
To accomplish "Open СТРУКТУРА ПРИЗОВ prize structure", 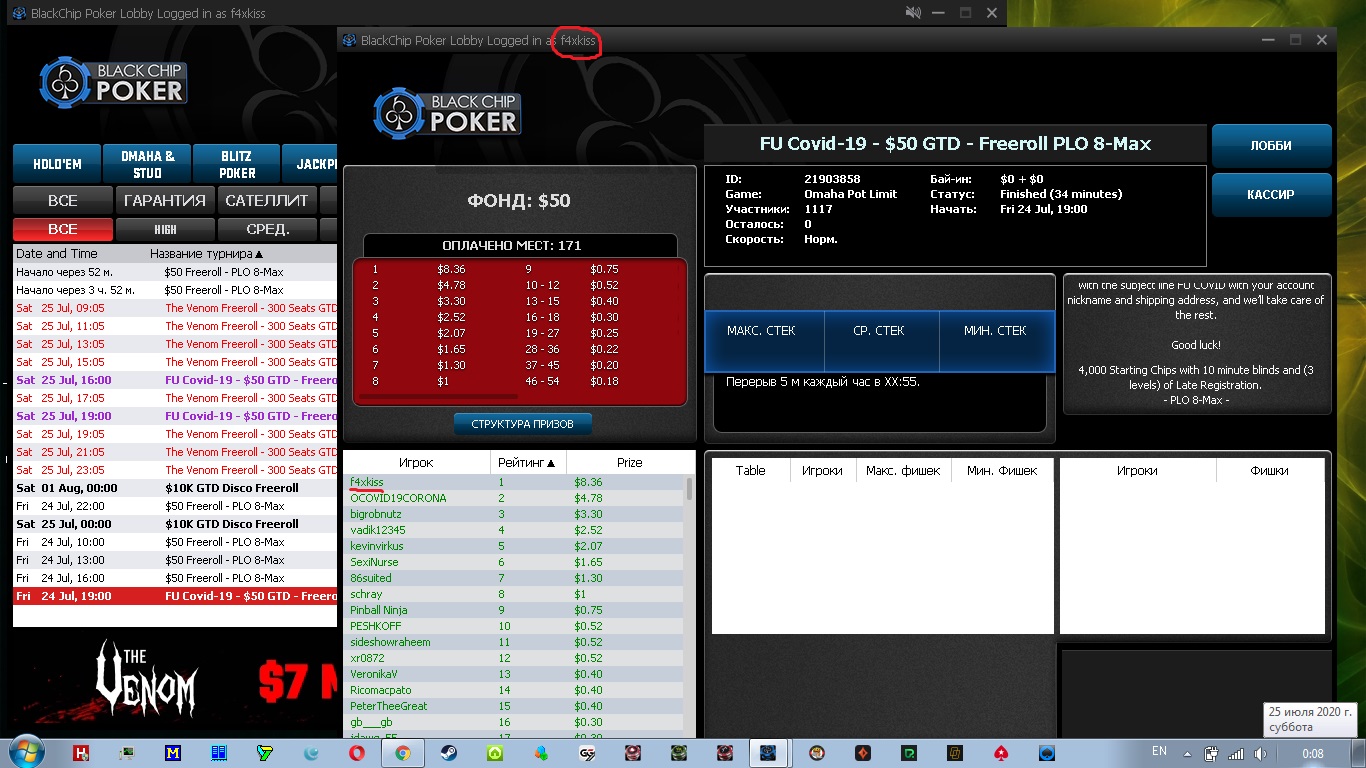I will coord(523,424).
